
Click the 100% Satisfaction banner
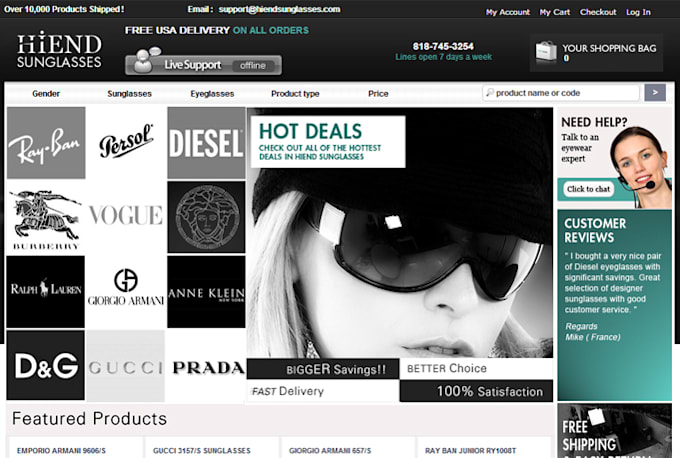(476, 391)
